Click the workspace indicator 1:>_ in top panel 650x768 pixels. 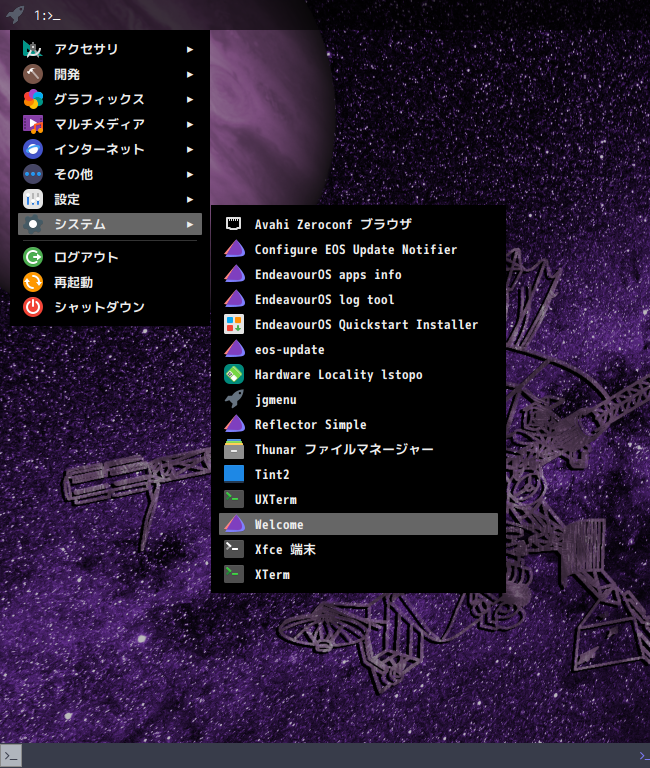pyautogui.click(x=47, y=16)
